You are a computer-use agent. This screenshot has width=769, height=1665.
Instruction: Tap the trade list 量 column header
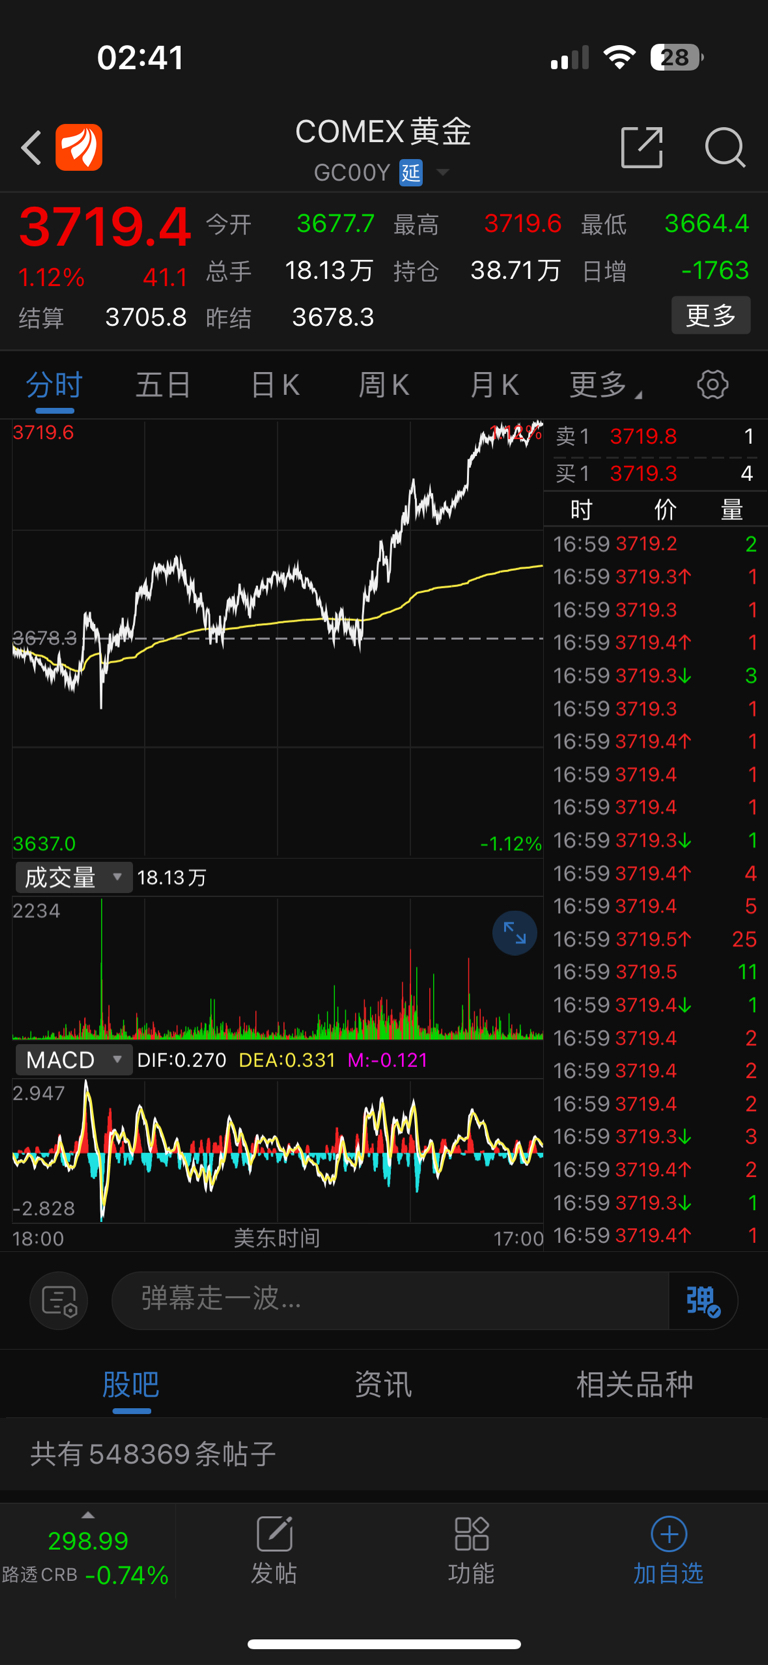732,510
